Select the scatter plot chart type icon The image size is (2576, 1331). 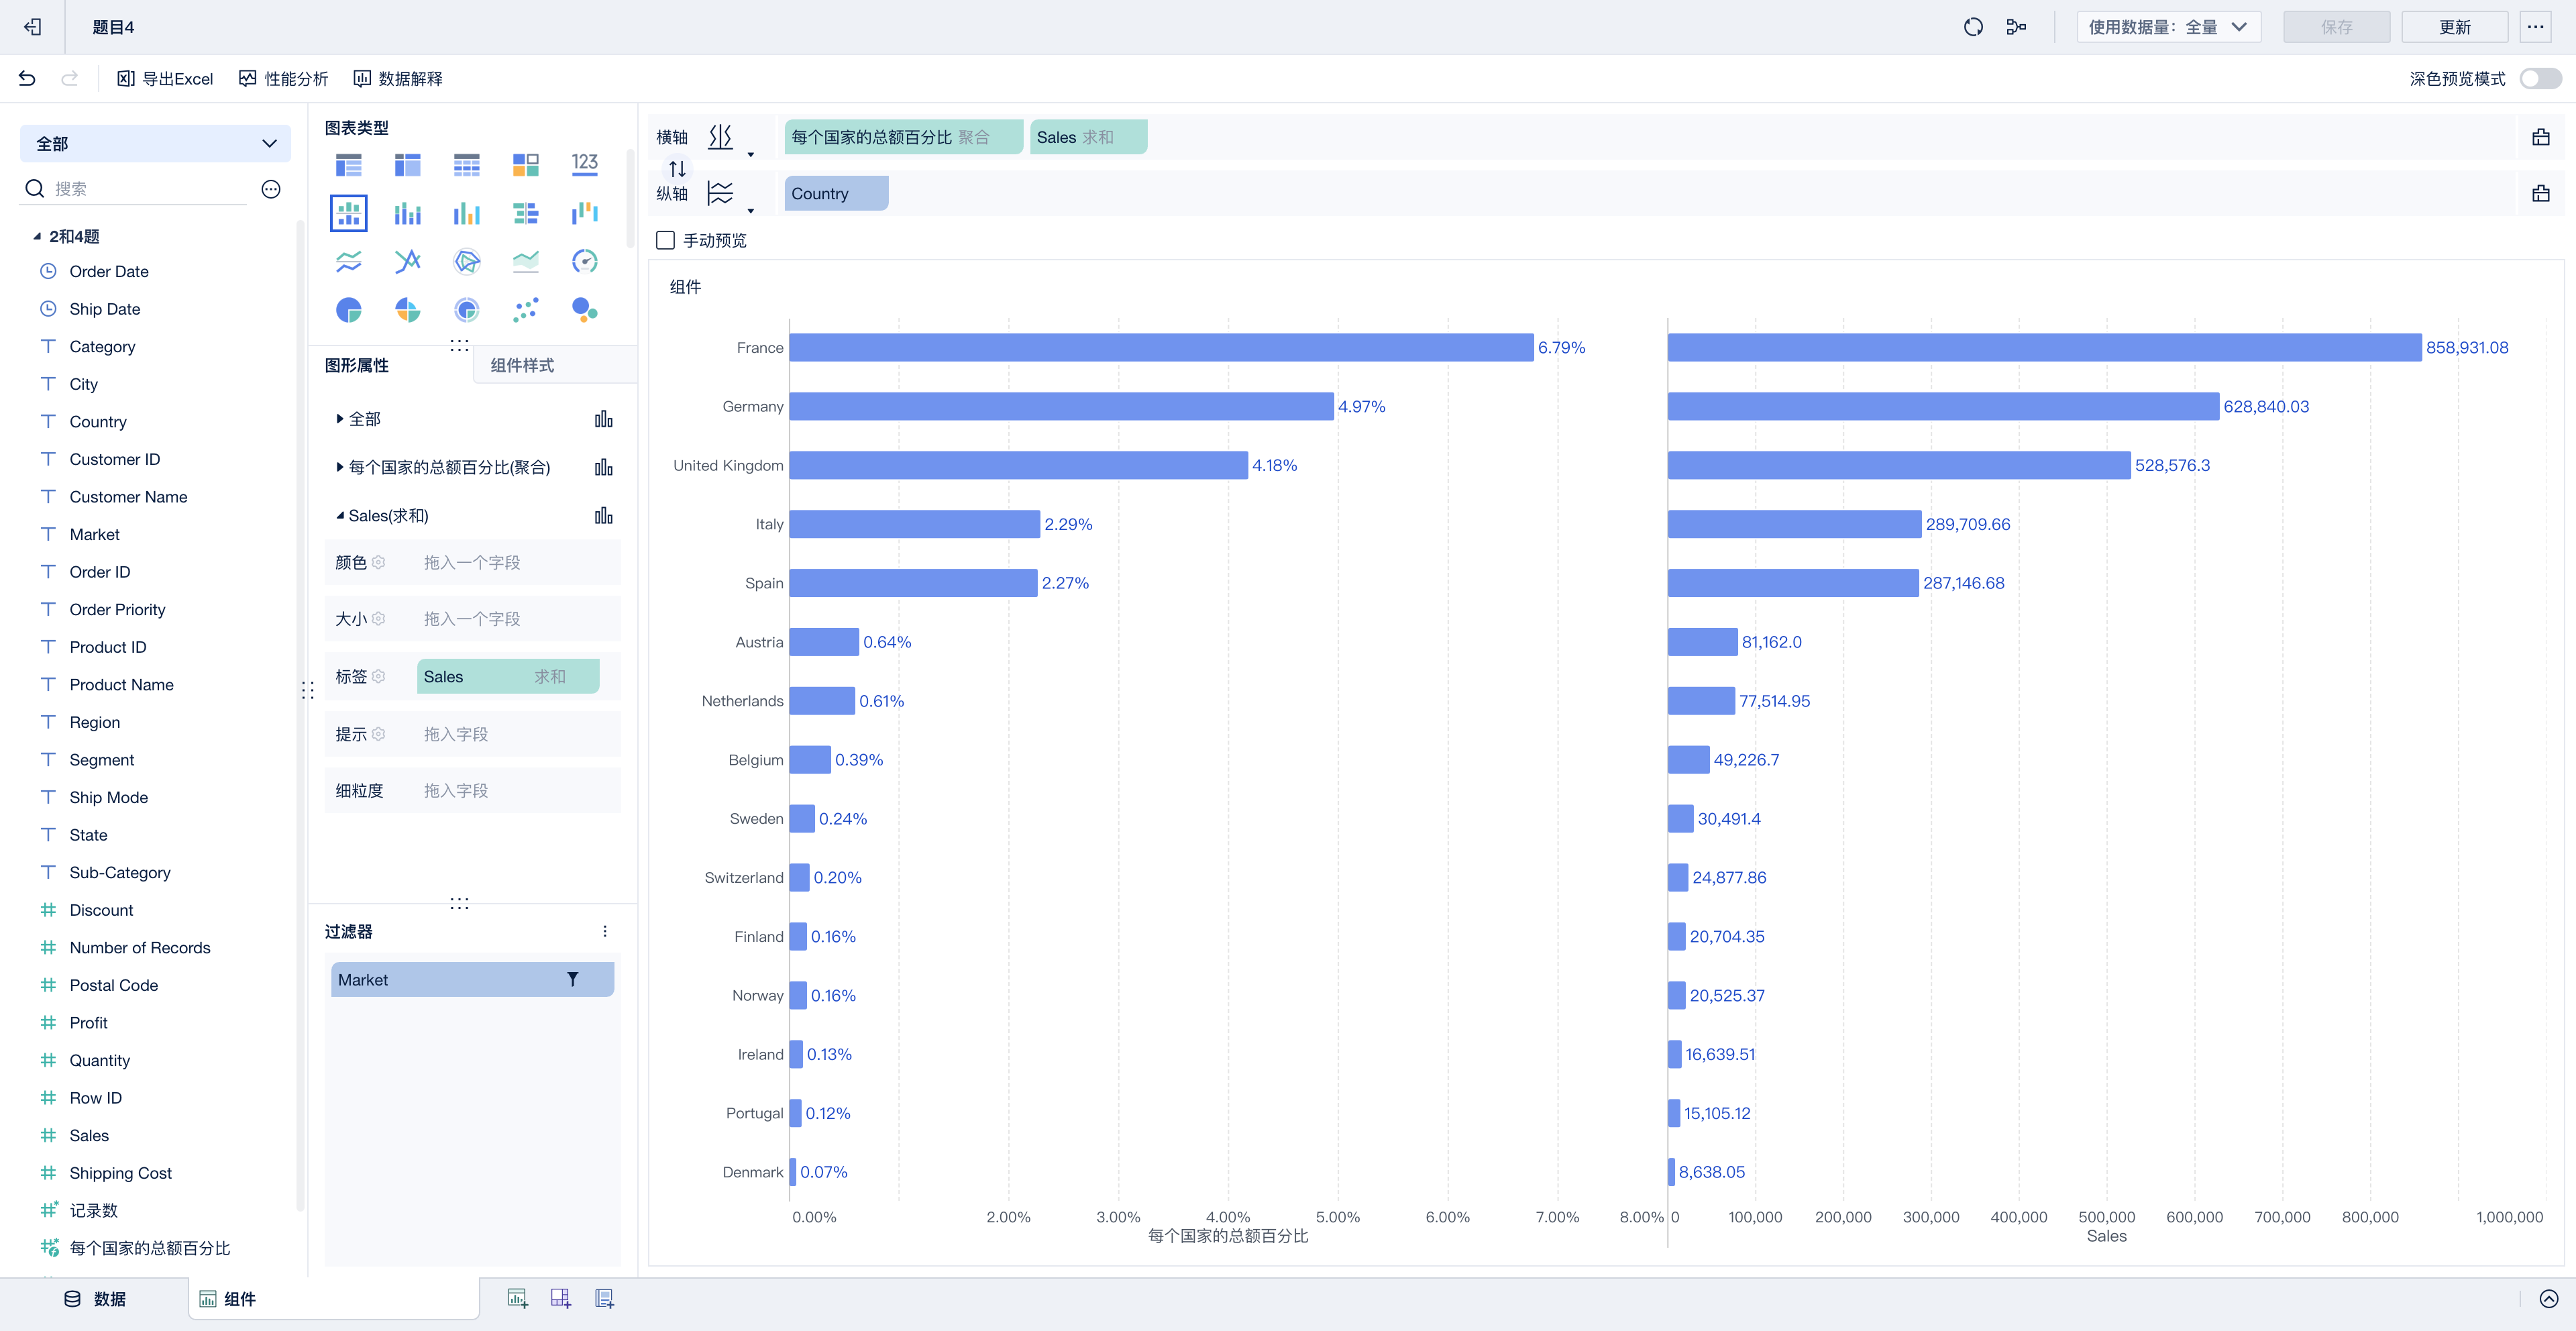[x=525, y=310]
